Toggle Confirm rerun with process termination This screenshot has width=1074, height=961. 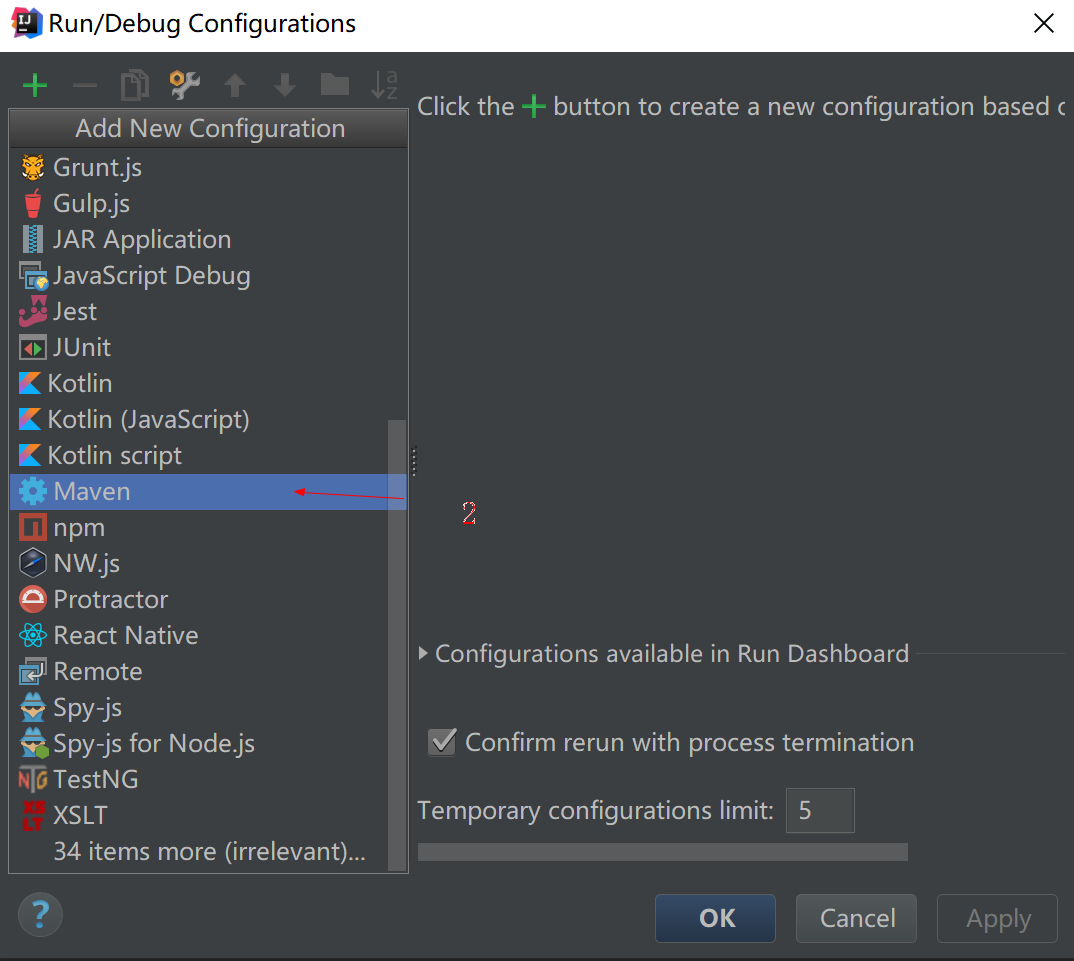click(442, 742)
